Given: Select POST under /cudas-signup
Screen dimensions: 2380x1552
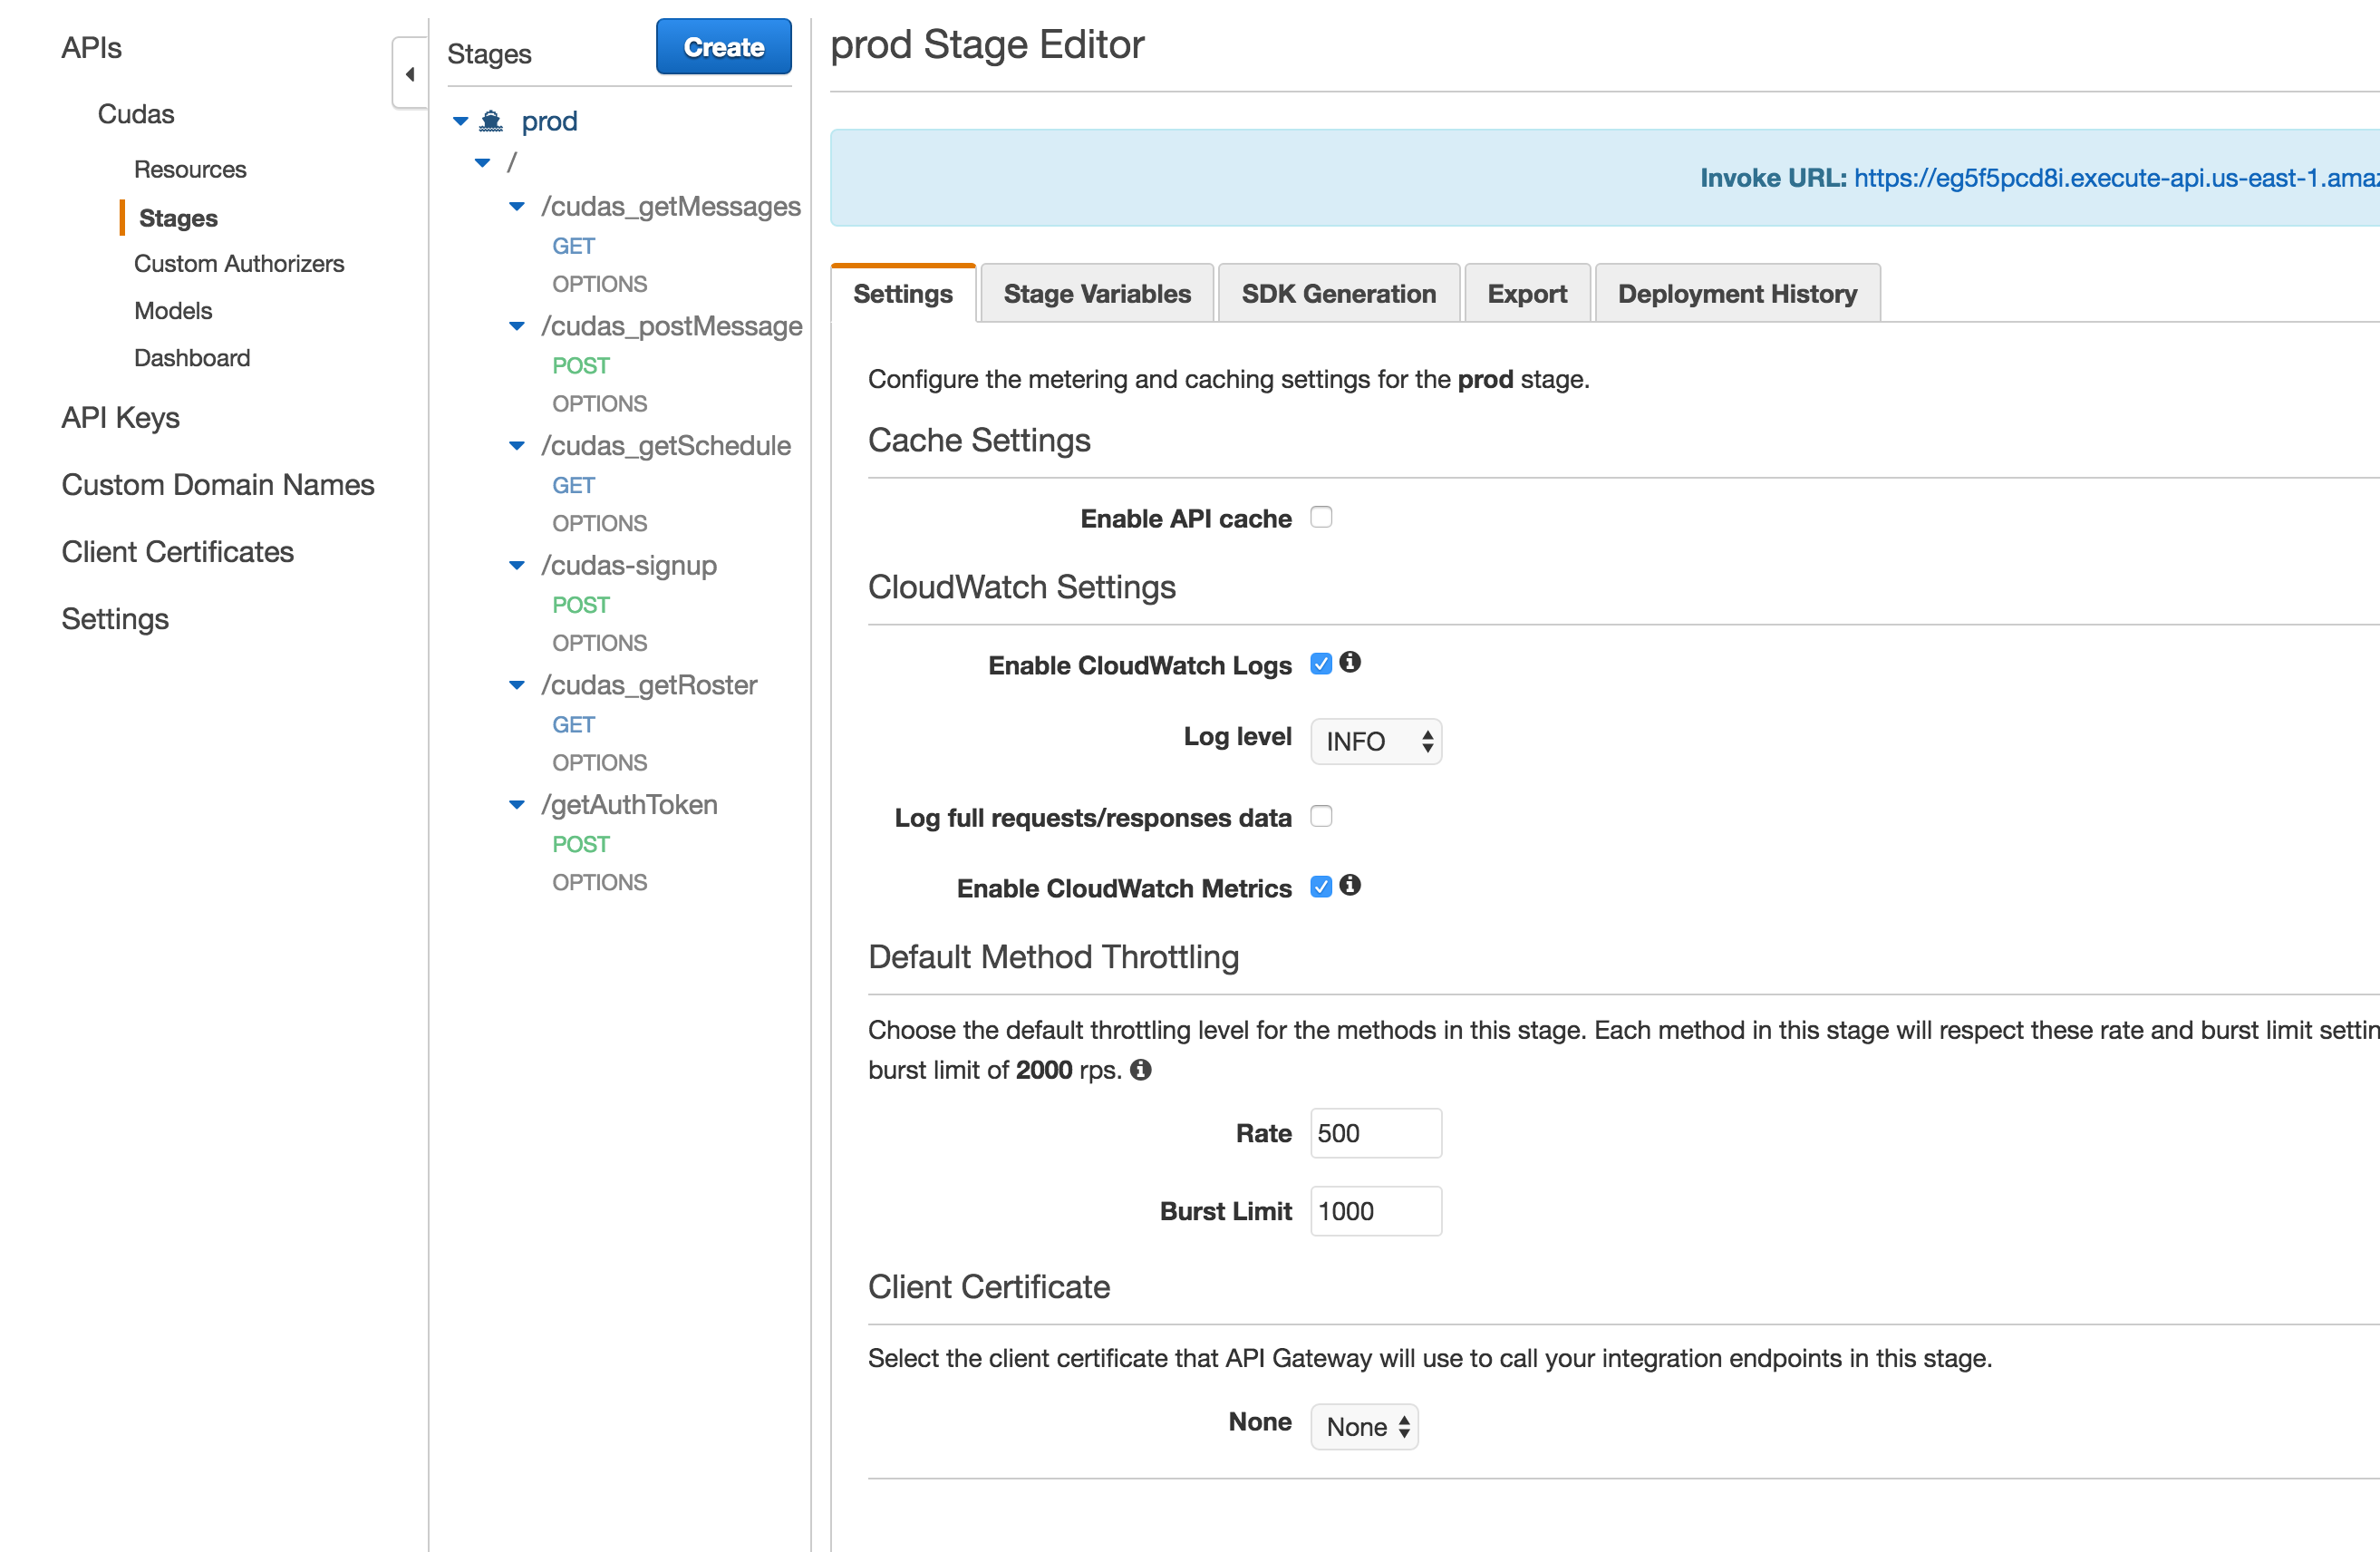Looking at the screenshot, I should tap(581, 605).
